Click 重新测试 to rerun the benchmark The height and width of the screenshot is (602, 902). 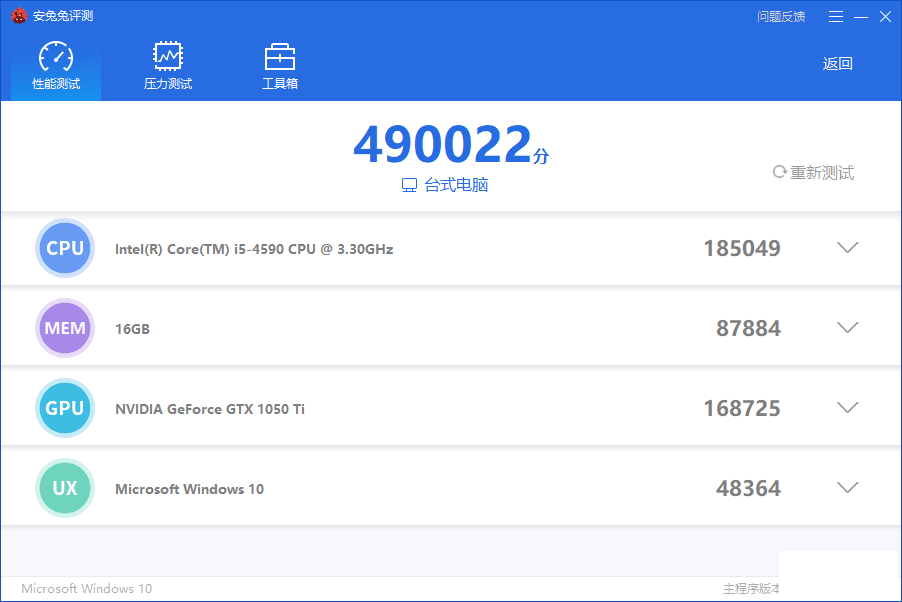click(x=813, y=172)
